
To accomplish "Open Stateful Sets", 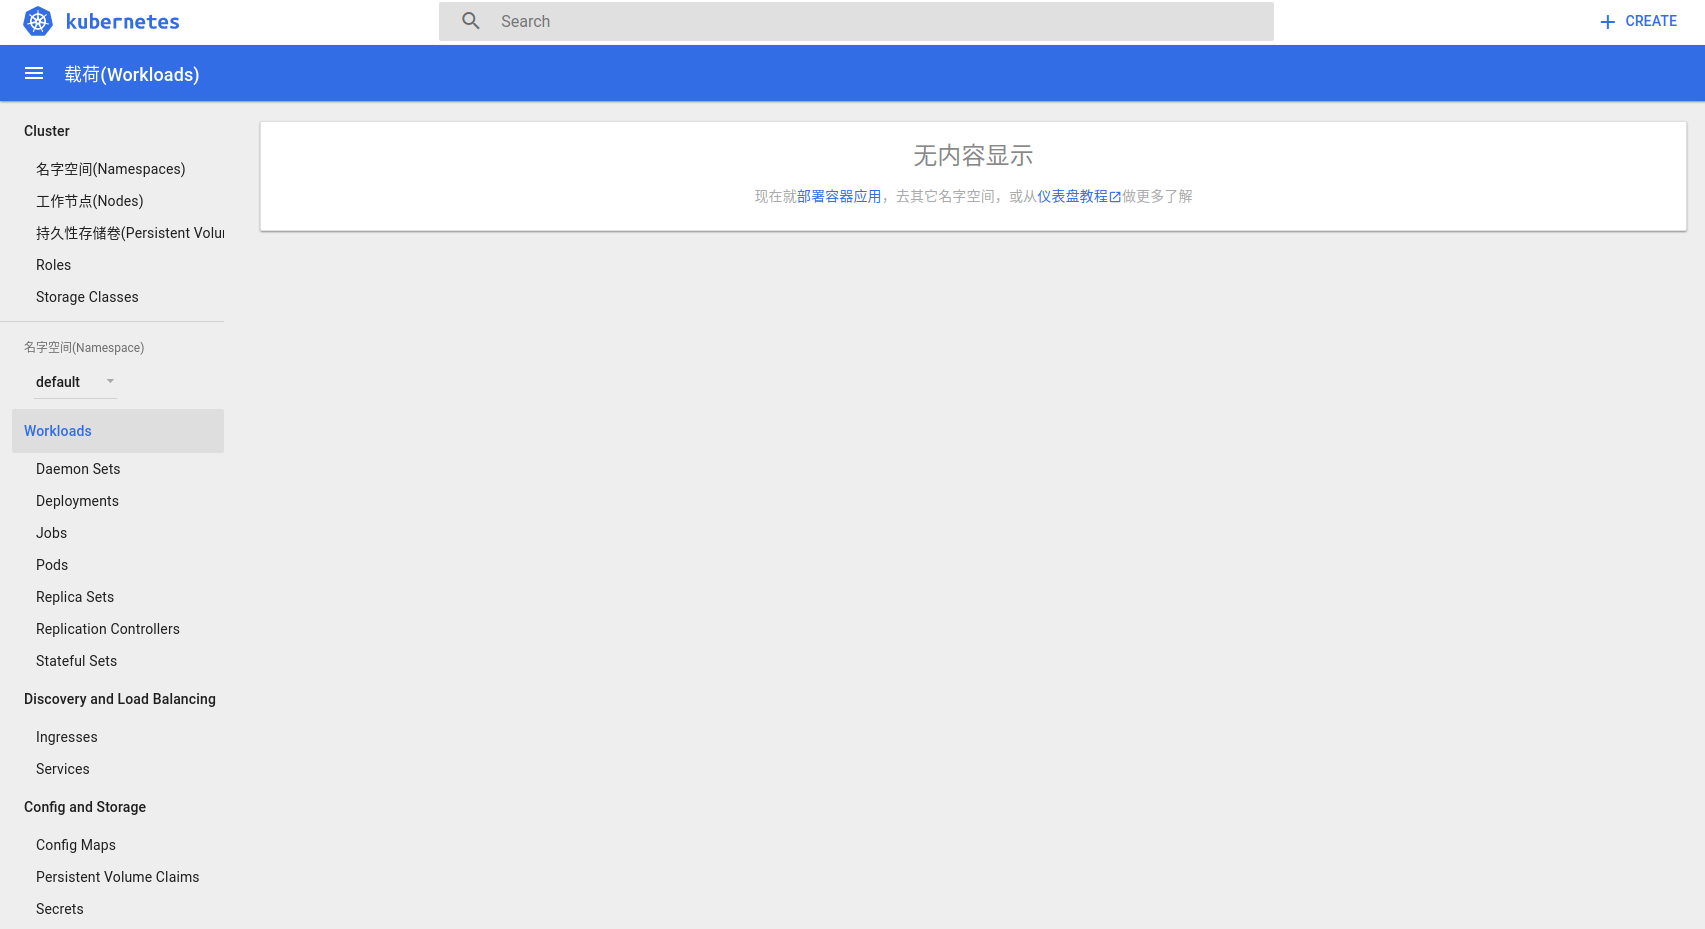I will [x=76, y=661].
